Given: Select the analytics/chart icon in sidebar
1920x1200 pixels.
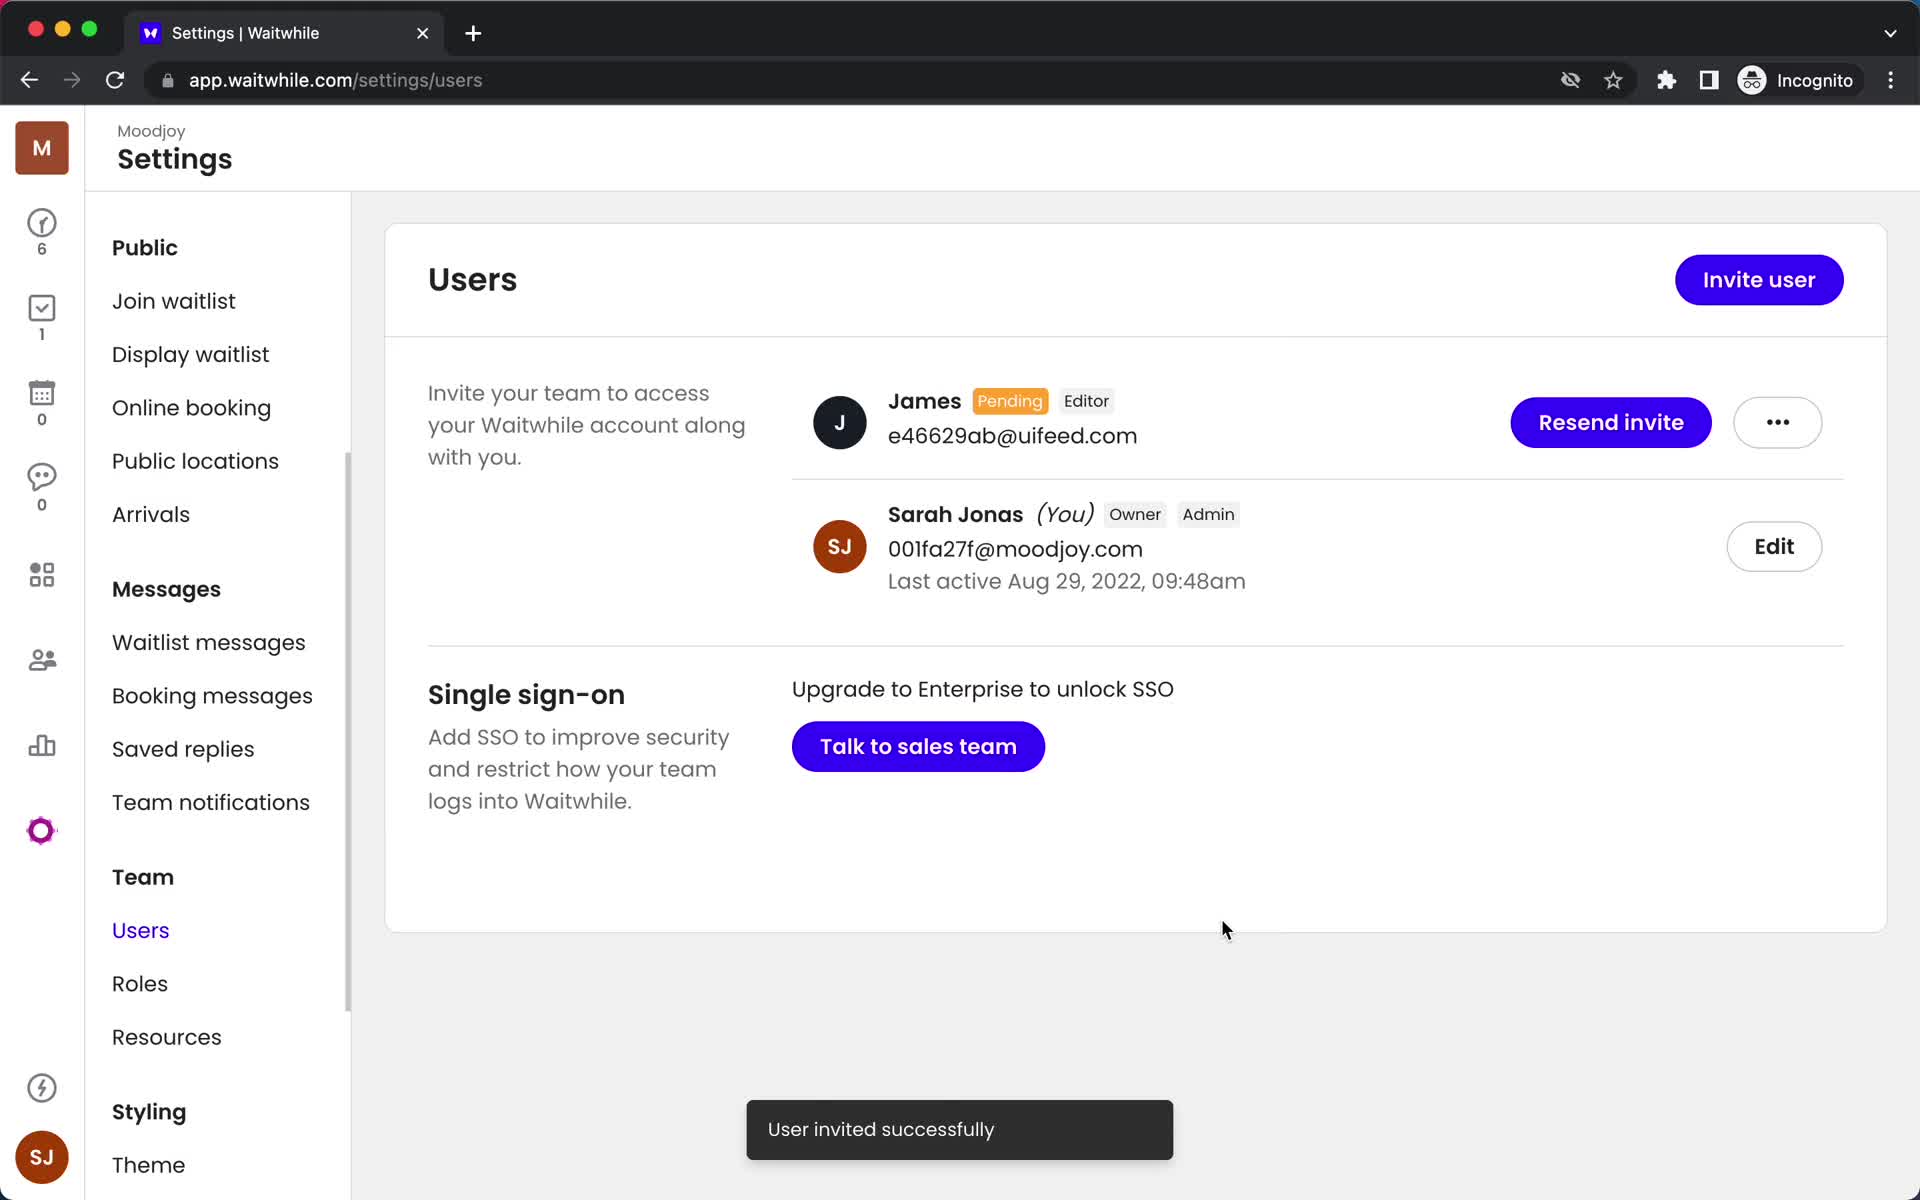Looking at the screenshot, I should (x=43, y=745).
